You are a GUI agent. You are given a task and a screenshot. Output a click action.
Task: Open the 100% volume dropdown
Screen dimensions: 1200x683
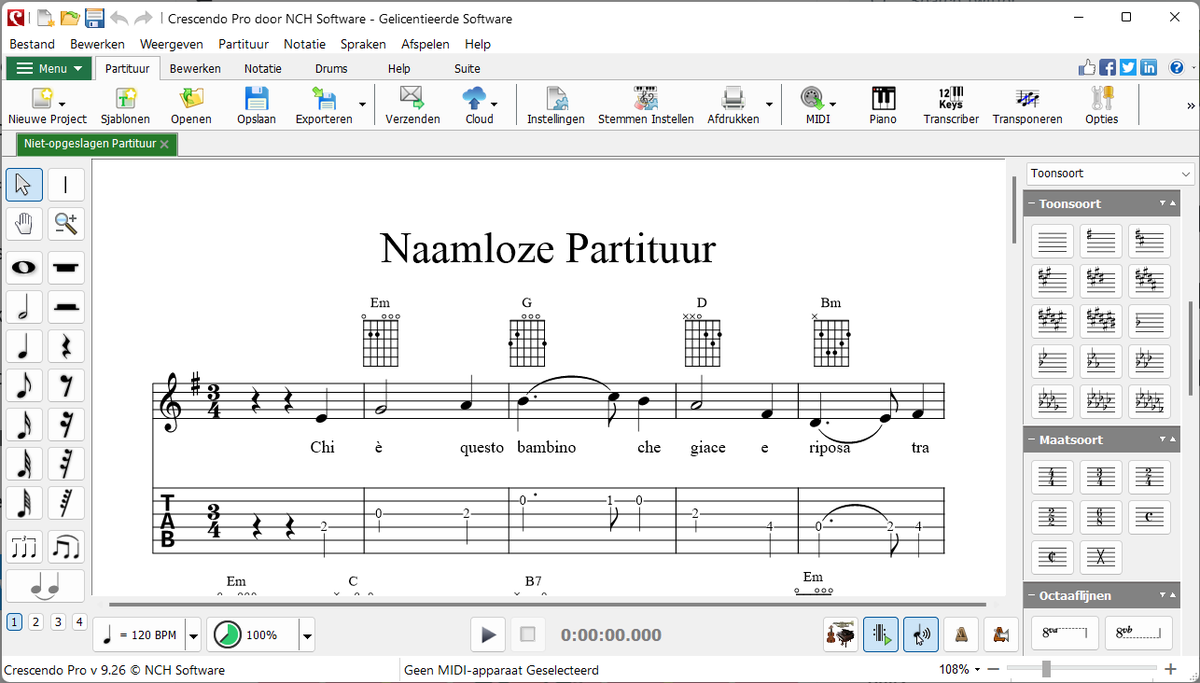pyautogui.click(x=308, y=635)
